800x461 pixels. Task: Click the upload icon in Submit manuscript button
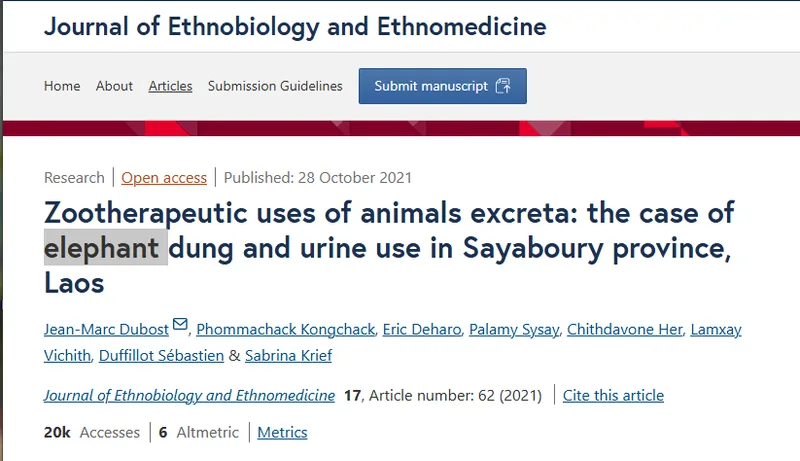point(503,86)
